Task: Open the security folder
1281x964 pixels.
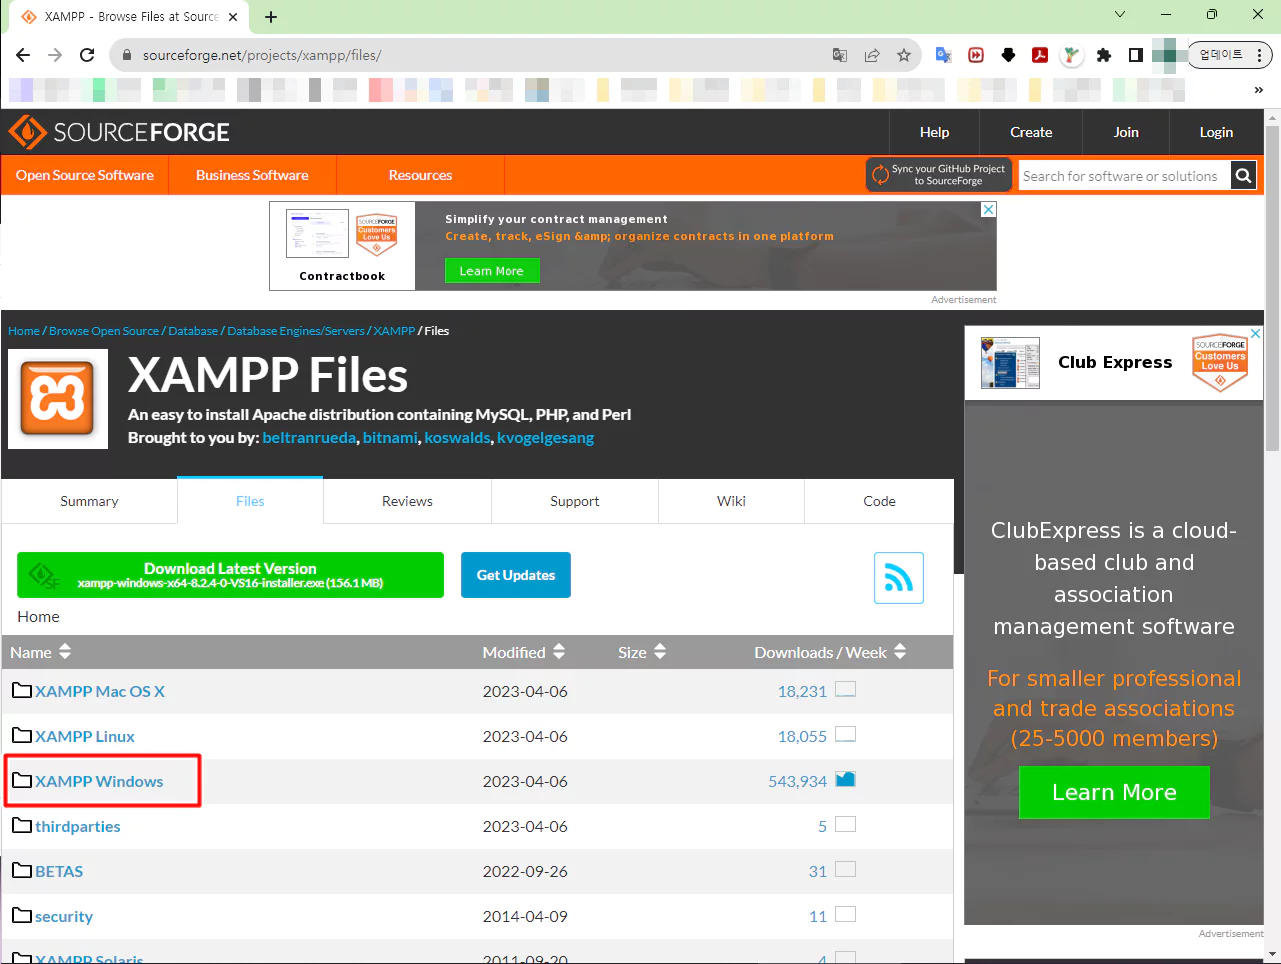Action: [x=63, y=916]
